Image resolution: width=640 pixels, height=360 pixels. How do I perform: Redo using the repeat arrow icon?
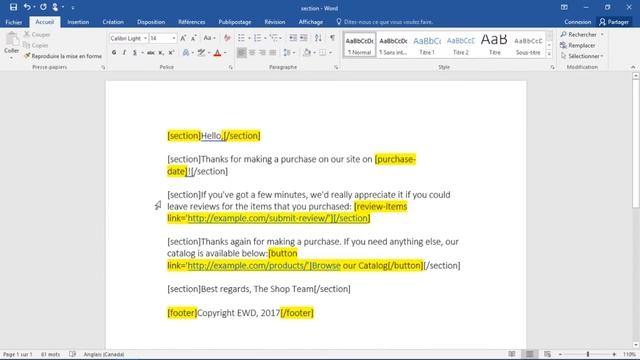click(x=43, y=7)
